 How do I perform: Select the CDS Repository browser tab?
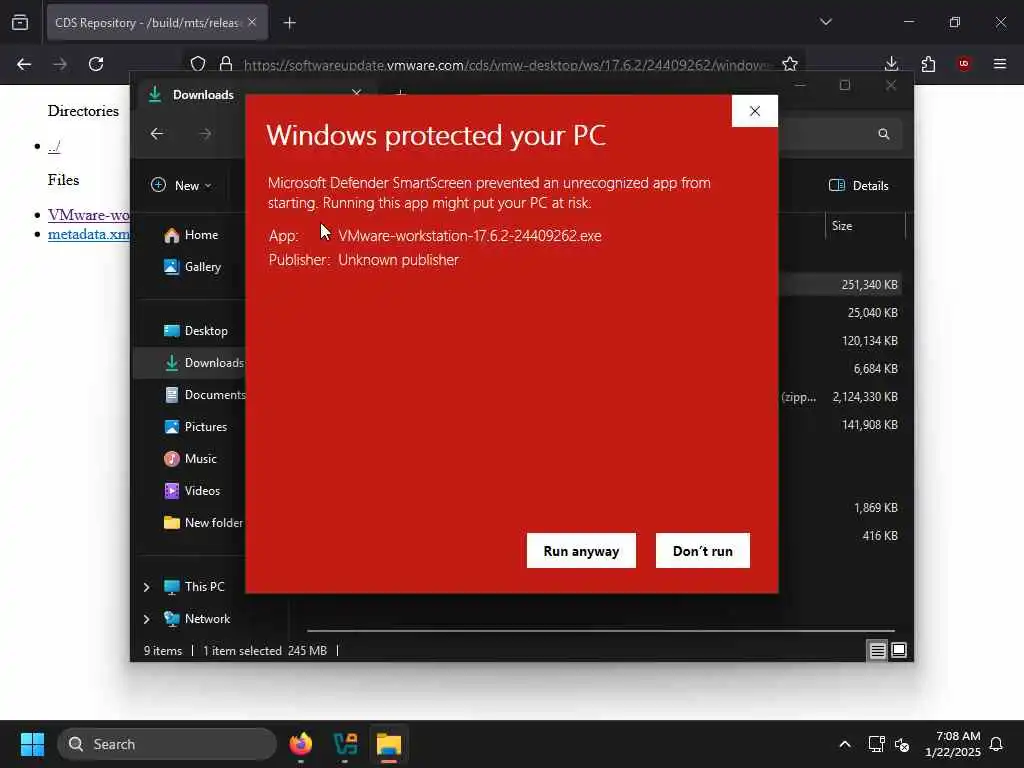pyautogui.click(x=157, y=22)
